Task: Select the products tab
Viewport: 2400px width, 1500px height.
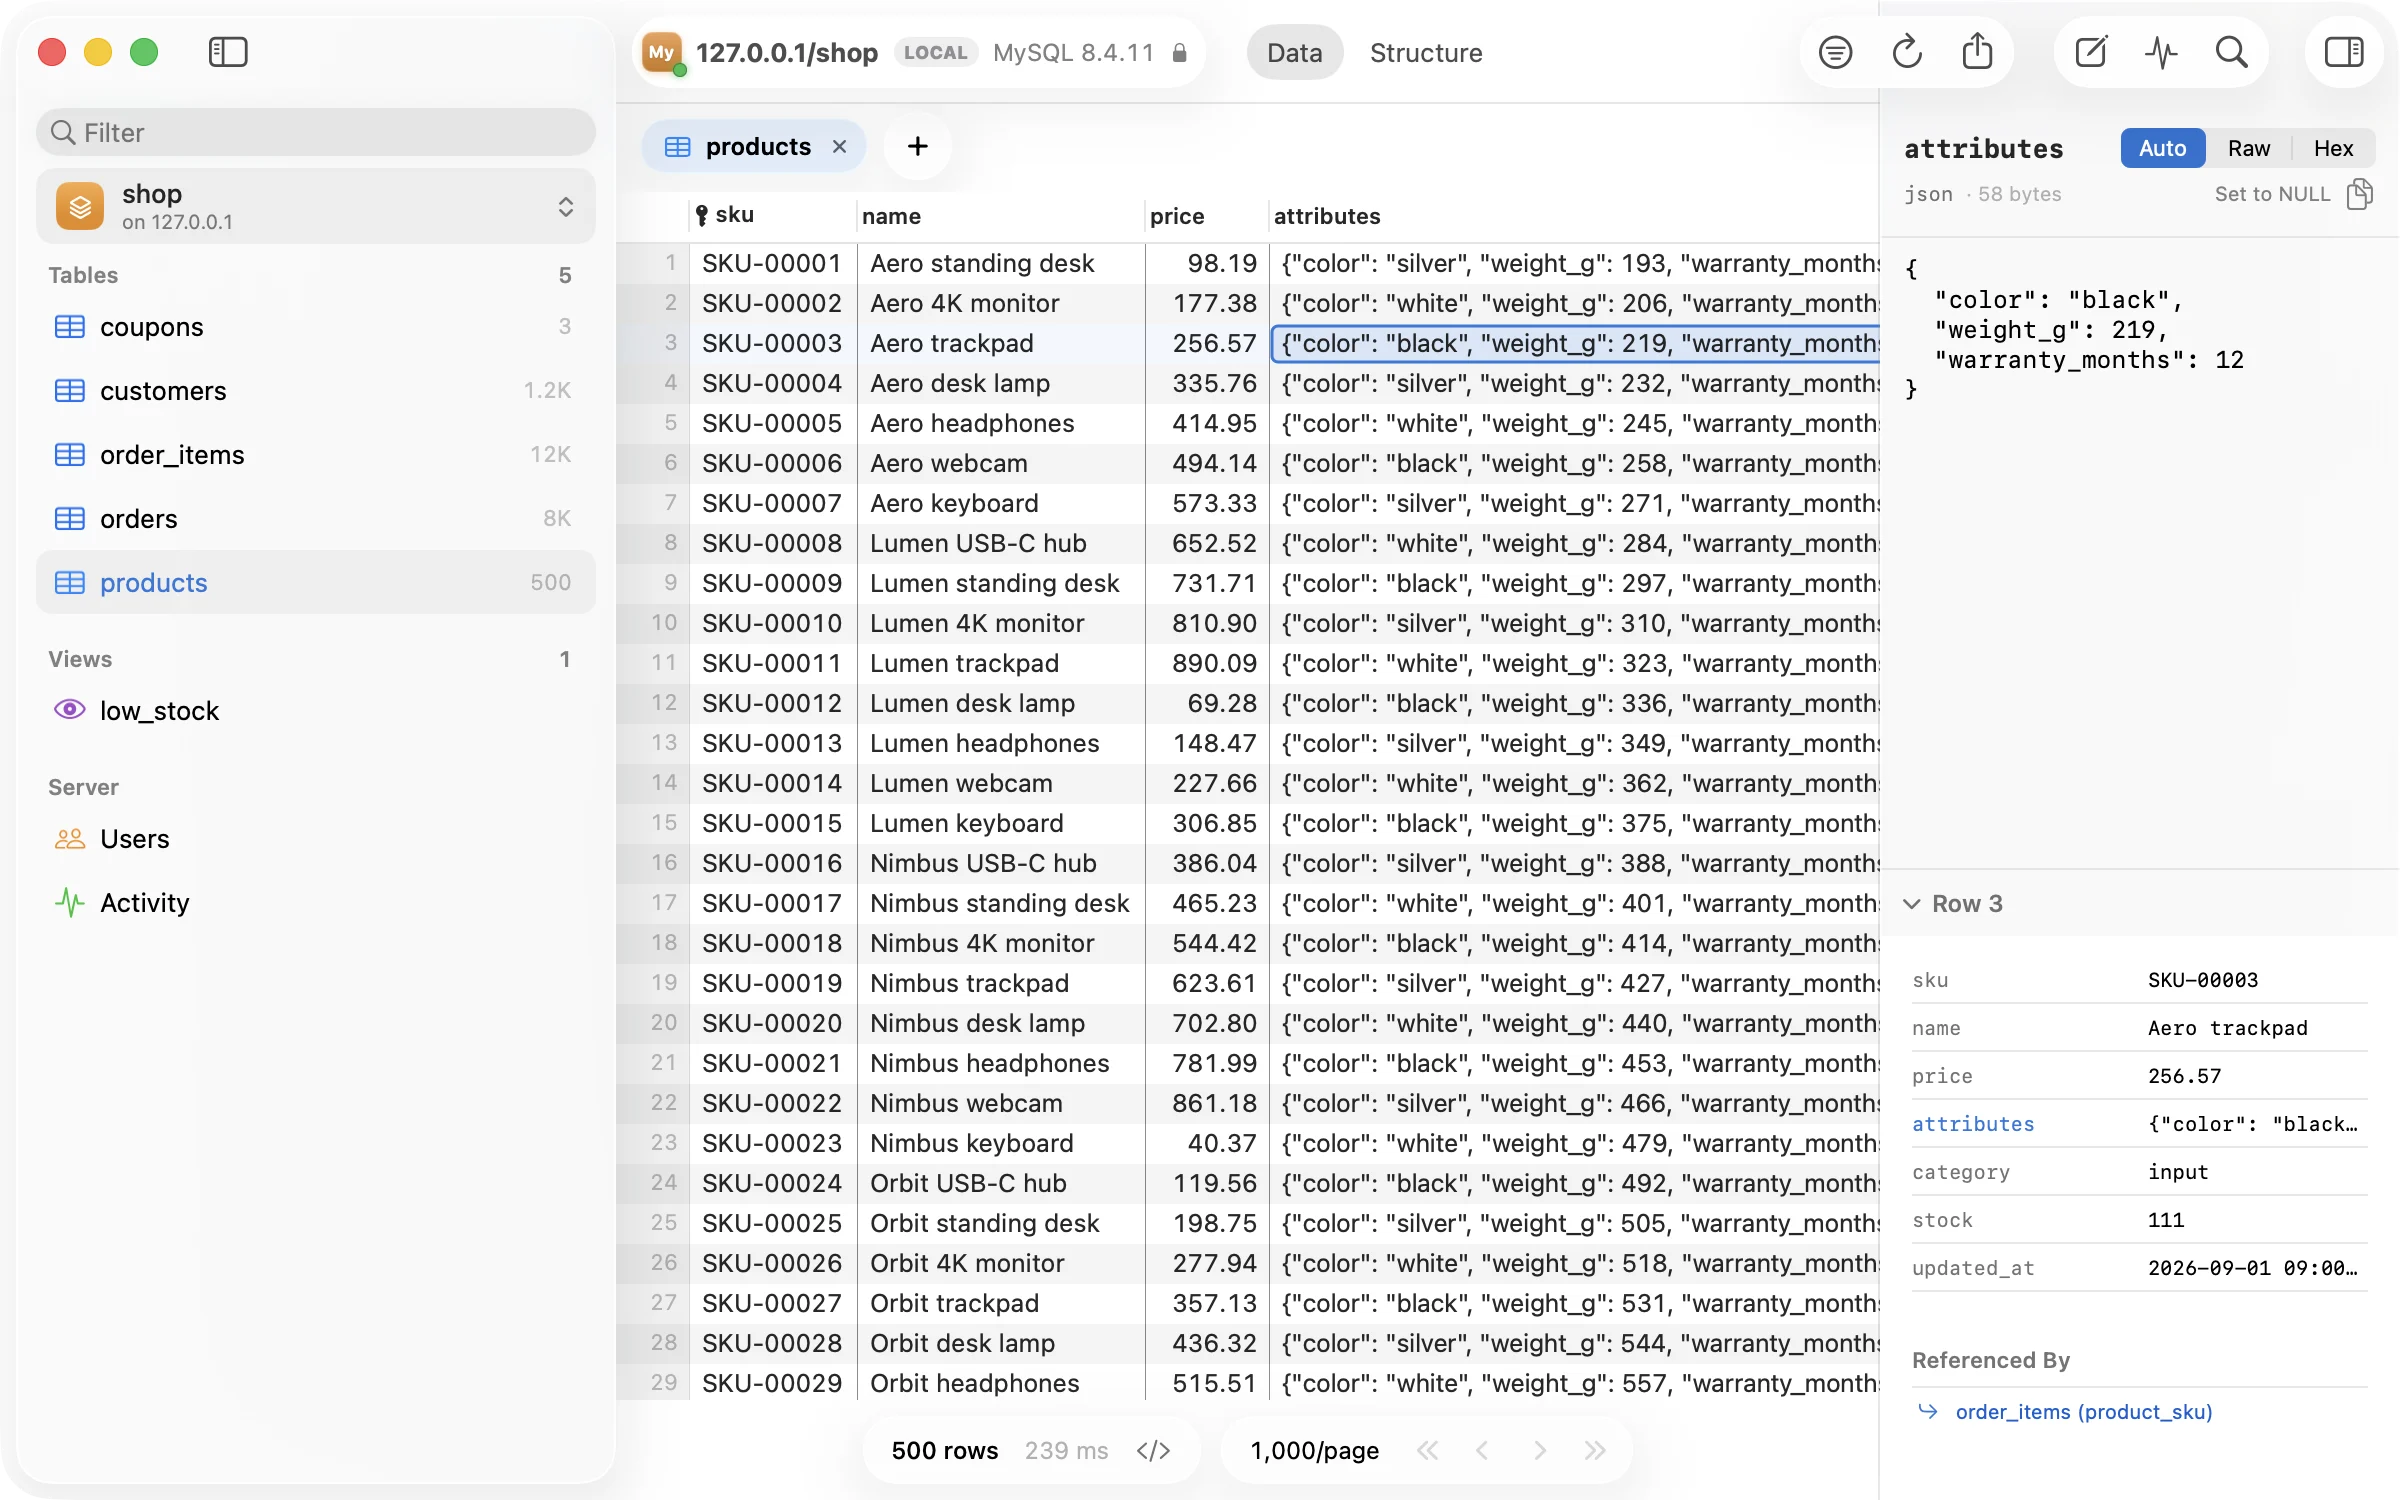Action: (x=756, y=147)
